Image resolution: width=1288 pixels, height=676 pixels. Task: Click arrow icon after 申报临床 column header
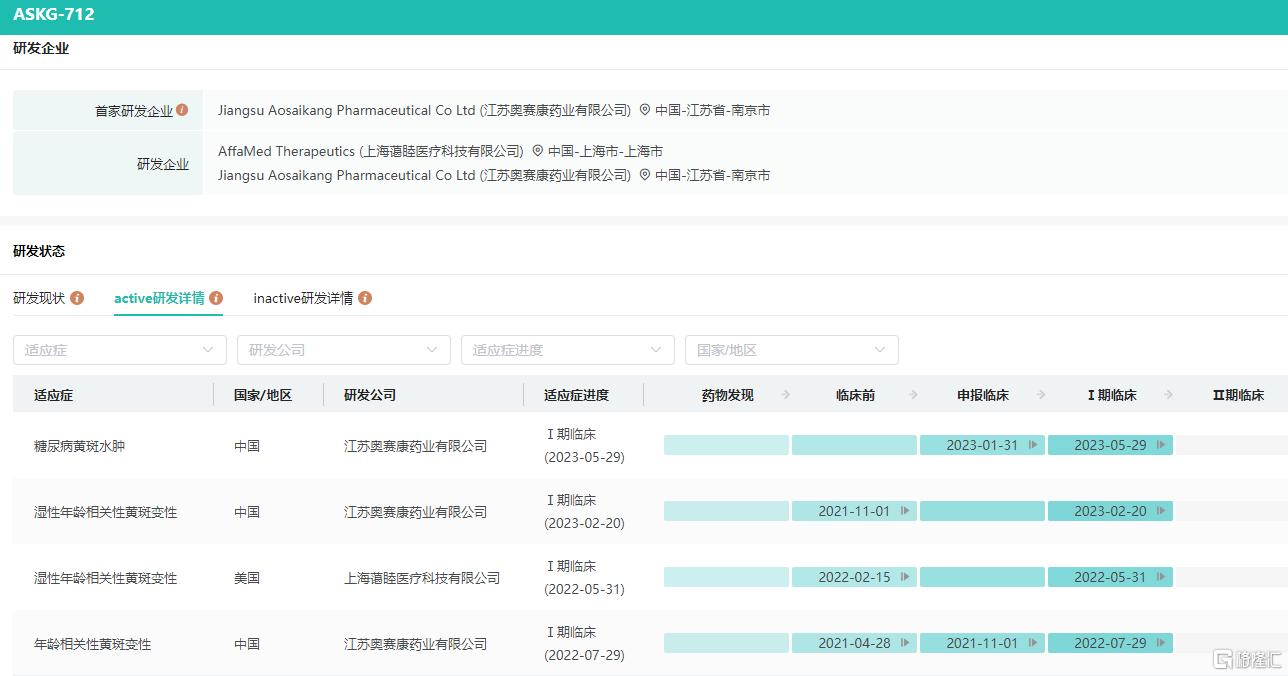click(x=1042, y=395)
